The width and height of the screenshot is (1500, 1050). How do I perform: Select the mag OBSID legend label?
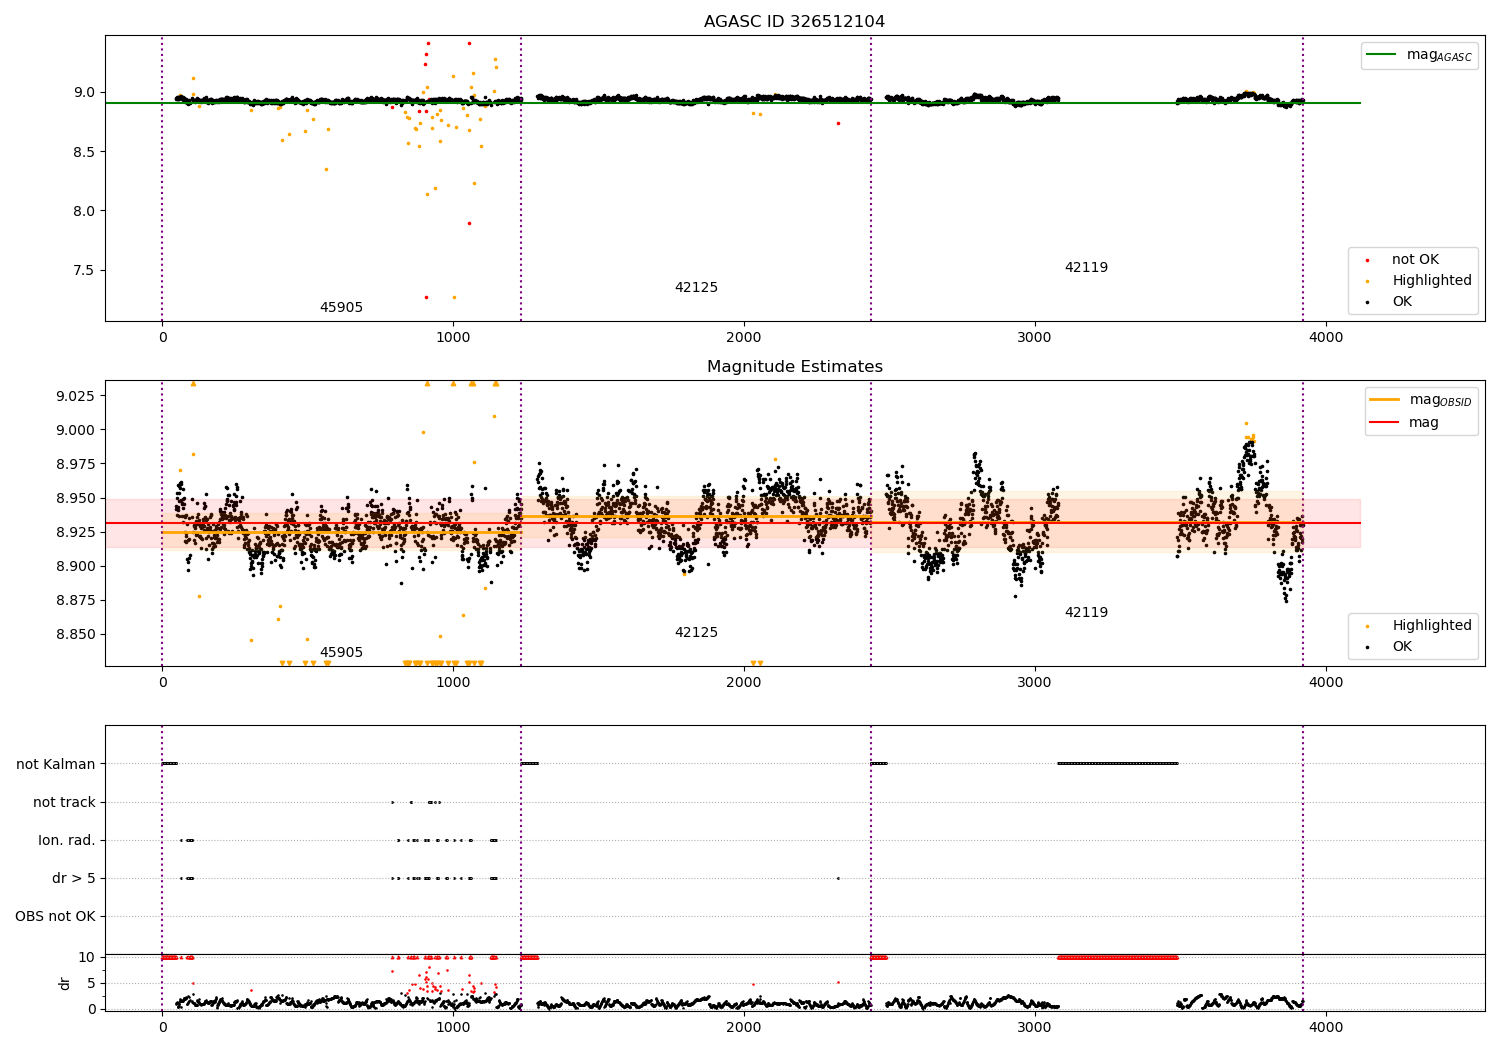click(1440, 401)
